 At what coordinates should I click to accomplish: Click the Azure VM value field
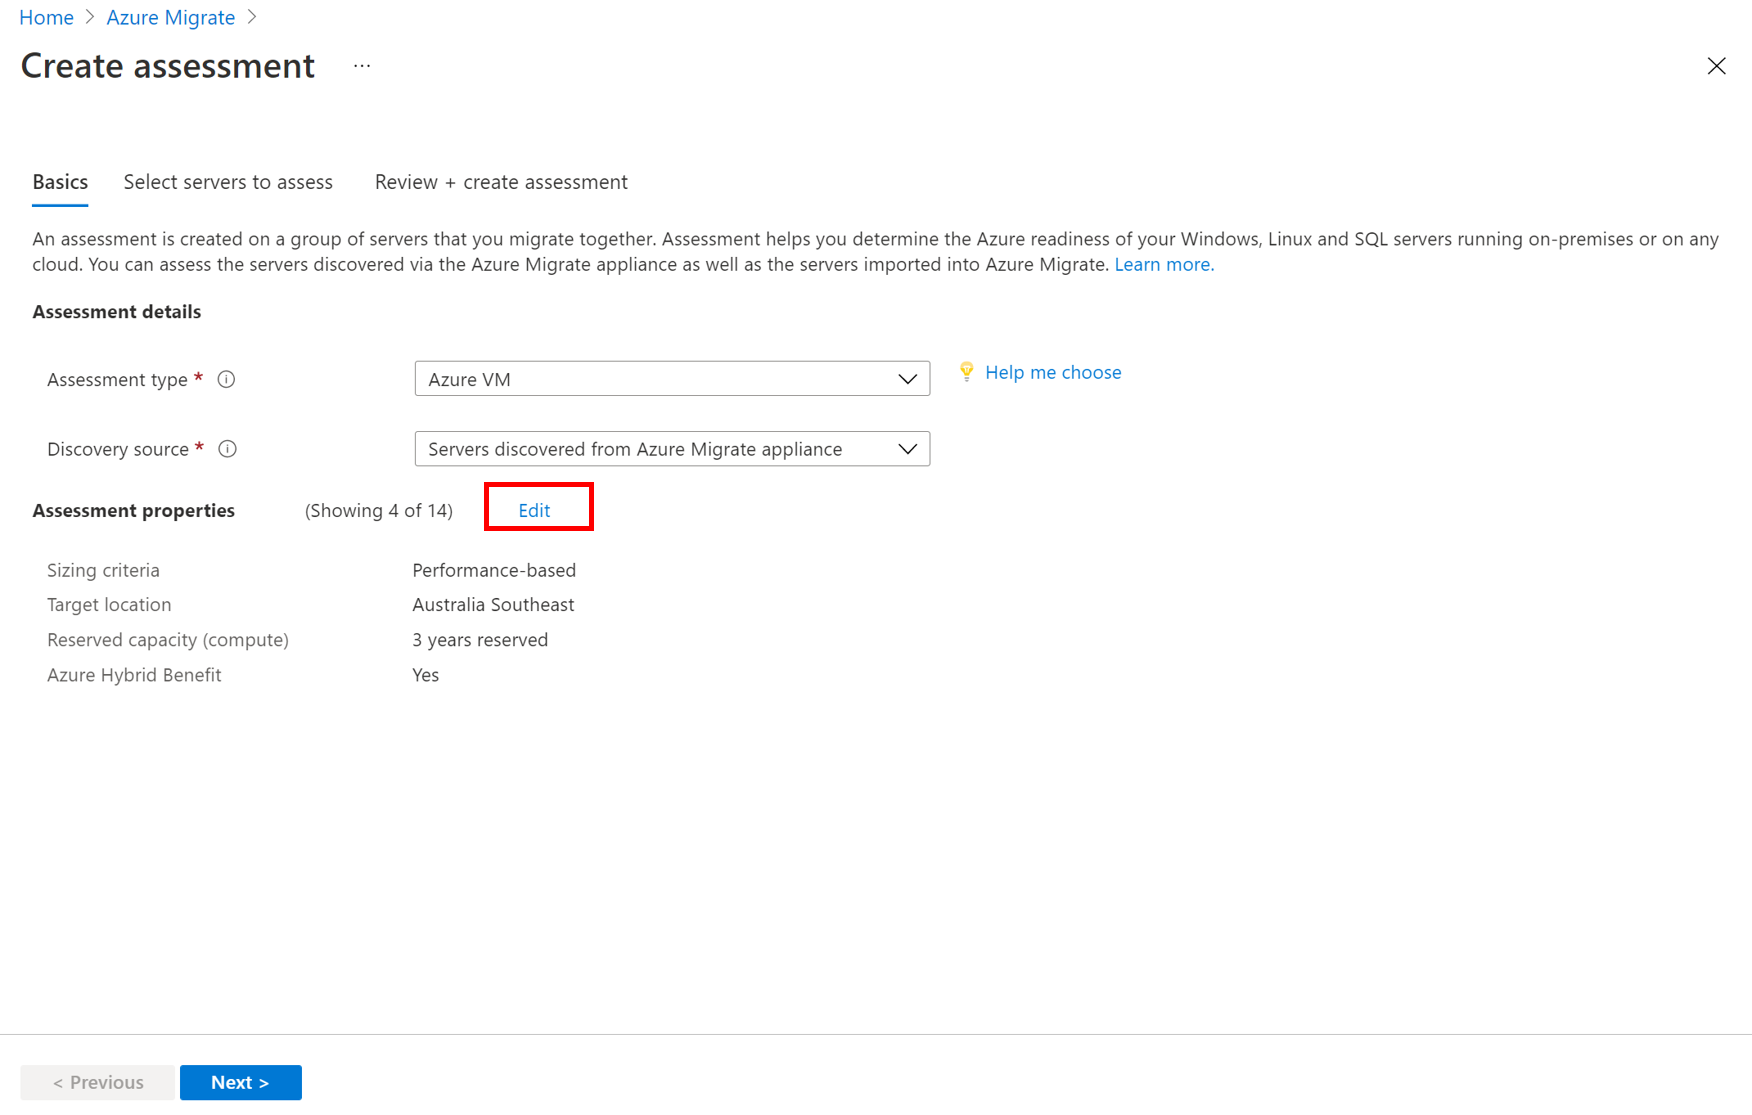click(x=600, y=378)
